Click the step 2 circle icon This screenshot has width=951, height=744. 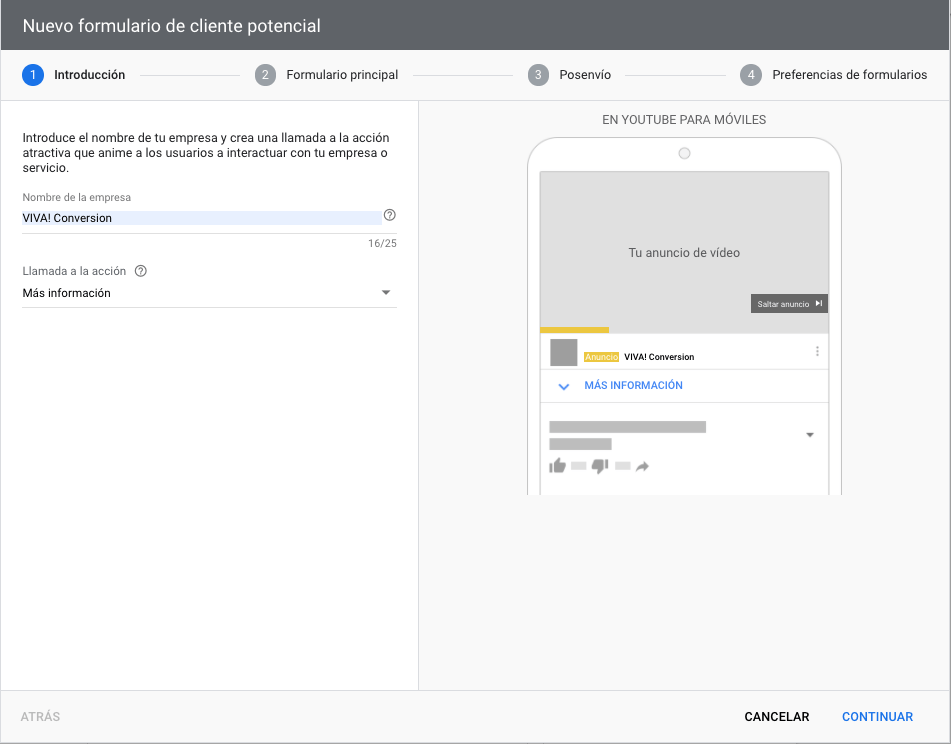tap(265, 75)
